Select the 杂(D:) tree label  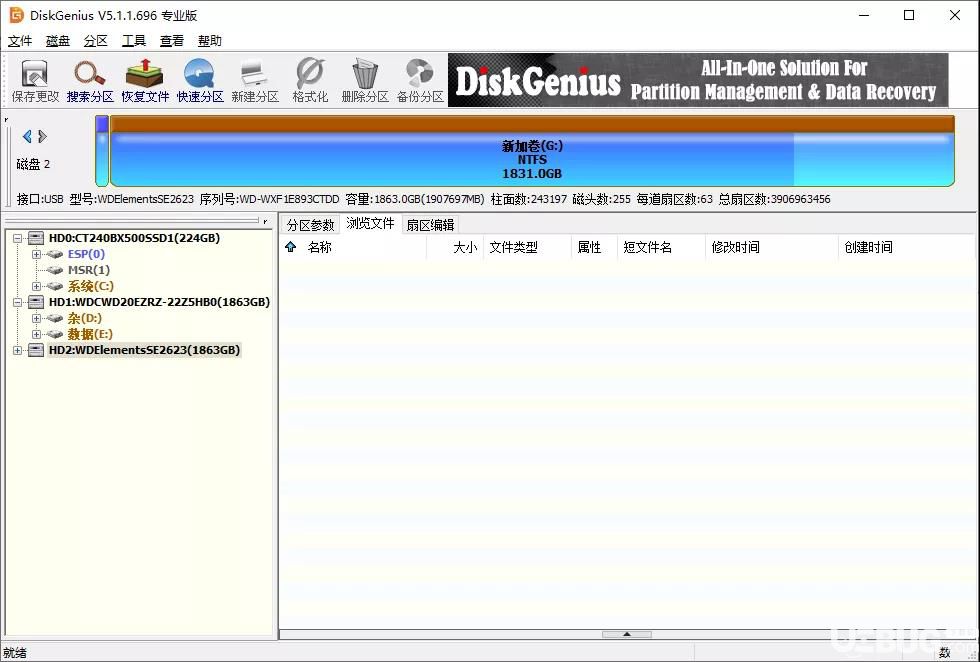[84, 319]
